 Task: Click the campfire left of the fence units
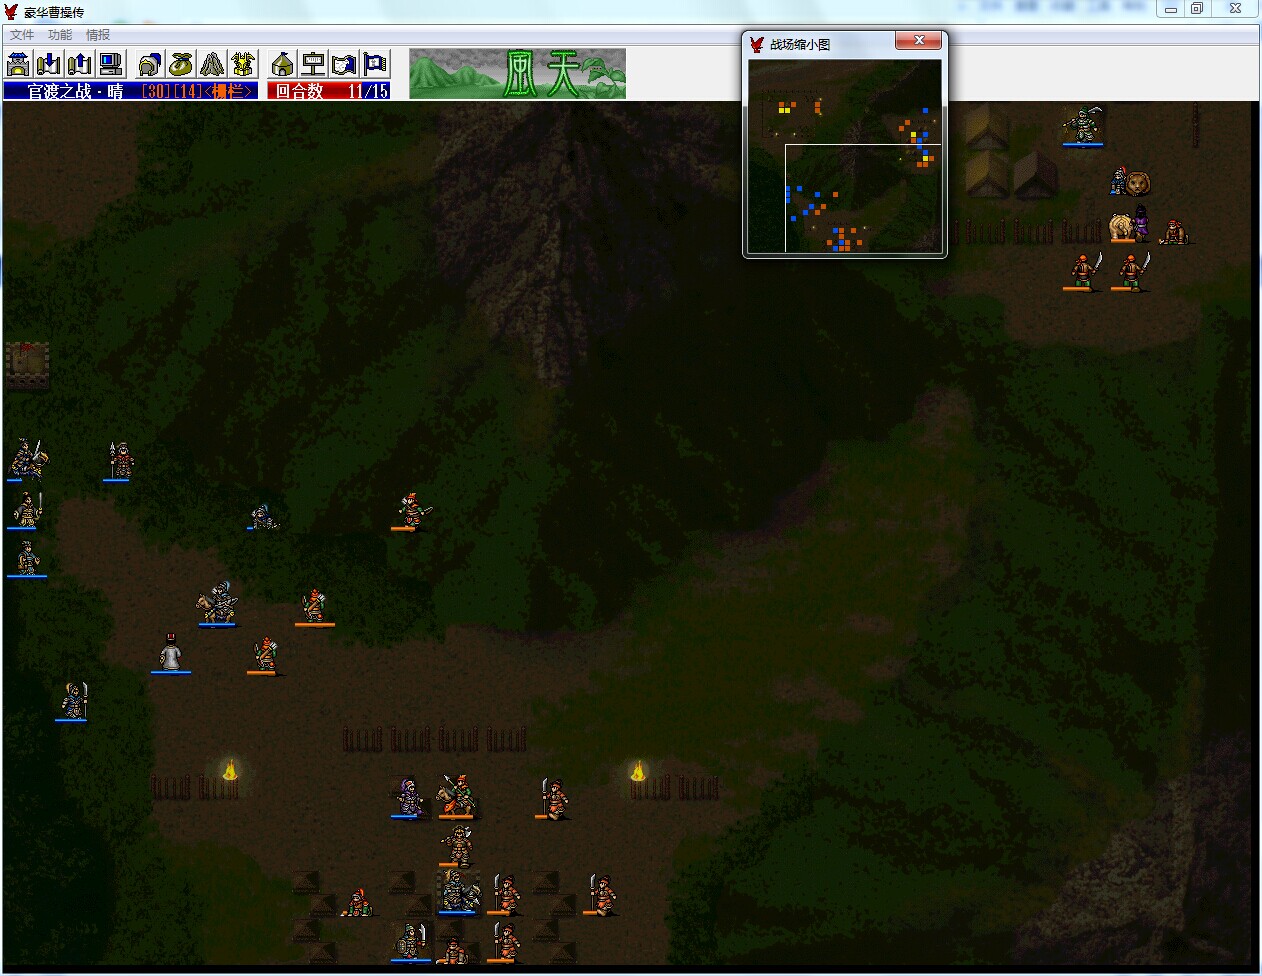(x=229, y=770)
